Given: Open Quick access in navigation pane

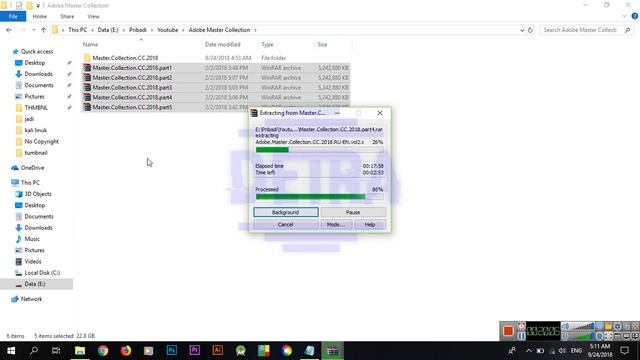Looking at the screenshot, I should (x=36, y=51).
